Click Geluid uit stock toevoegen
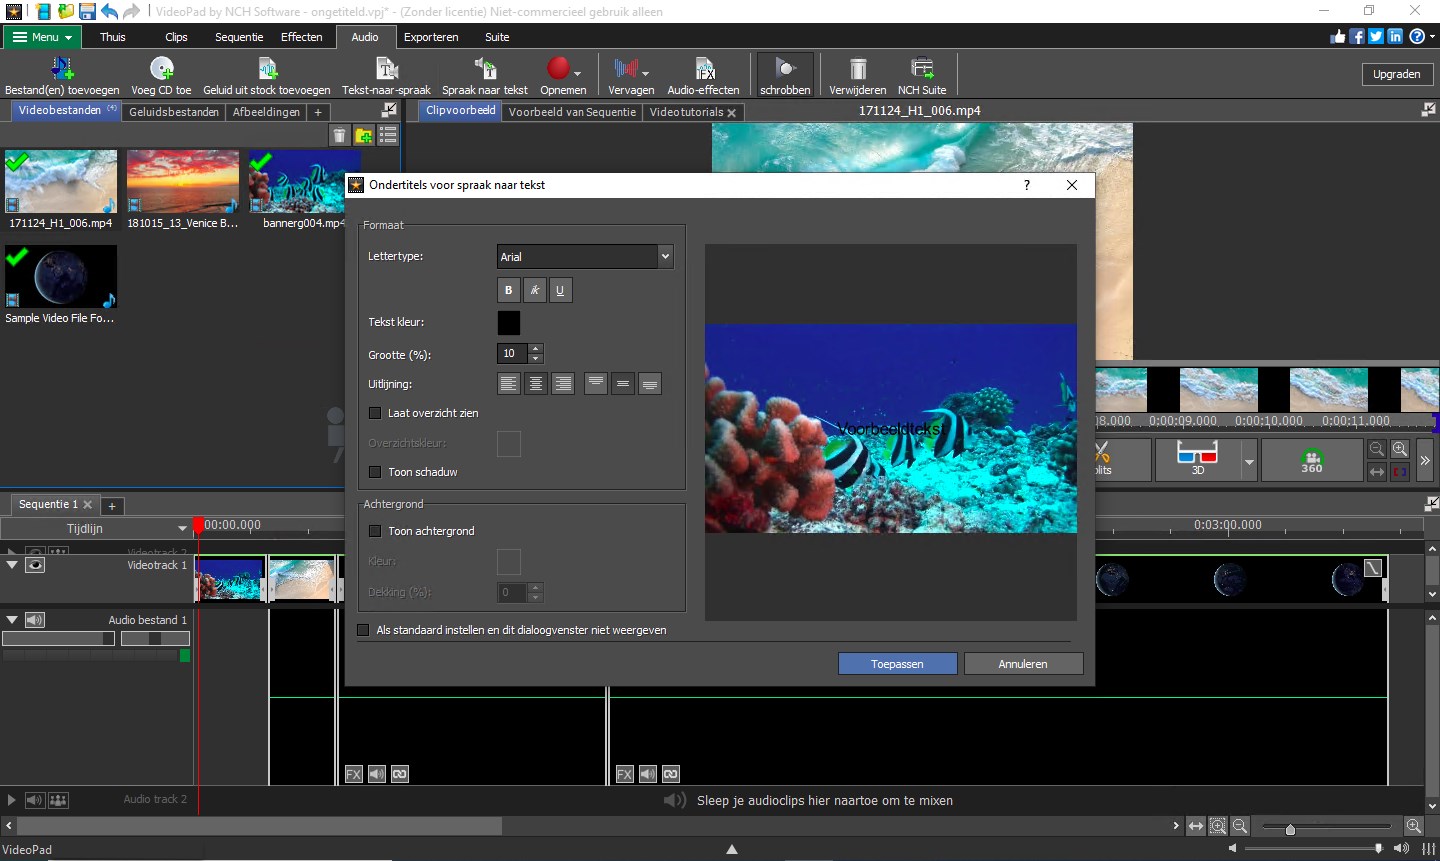This screenshot has width=1440, height=861. 266,73
